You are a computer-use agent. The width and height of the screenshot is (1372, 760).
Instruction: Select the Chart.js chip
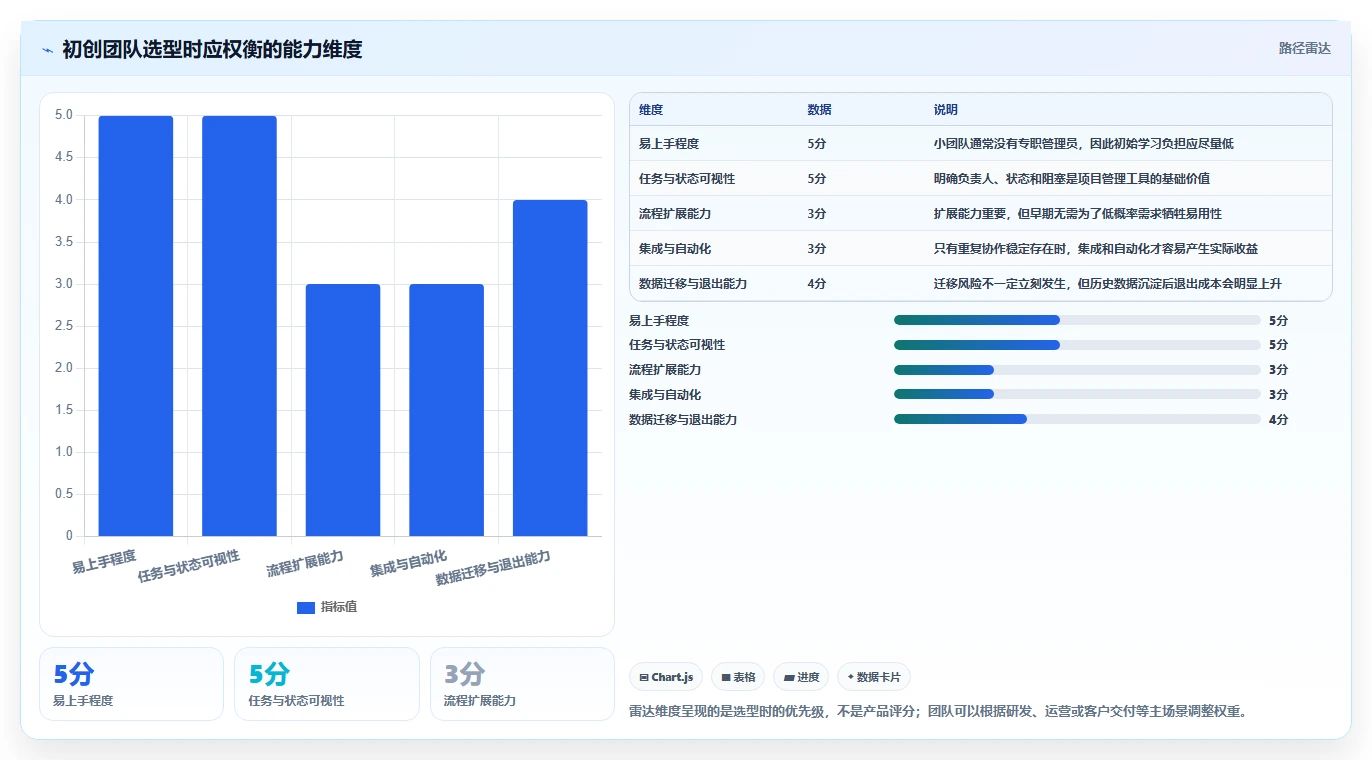point(666,677)
